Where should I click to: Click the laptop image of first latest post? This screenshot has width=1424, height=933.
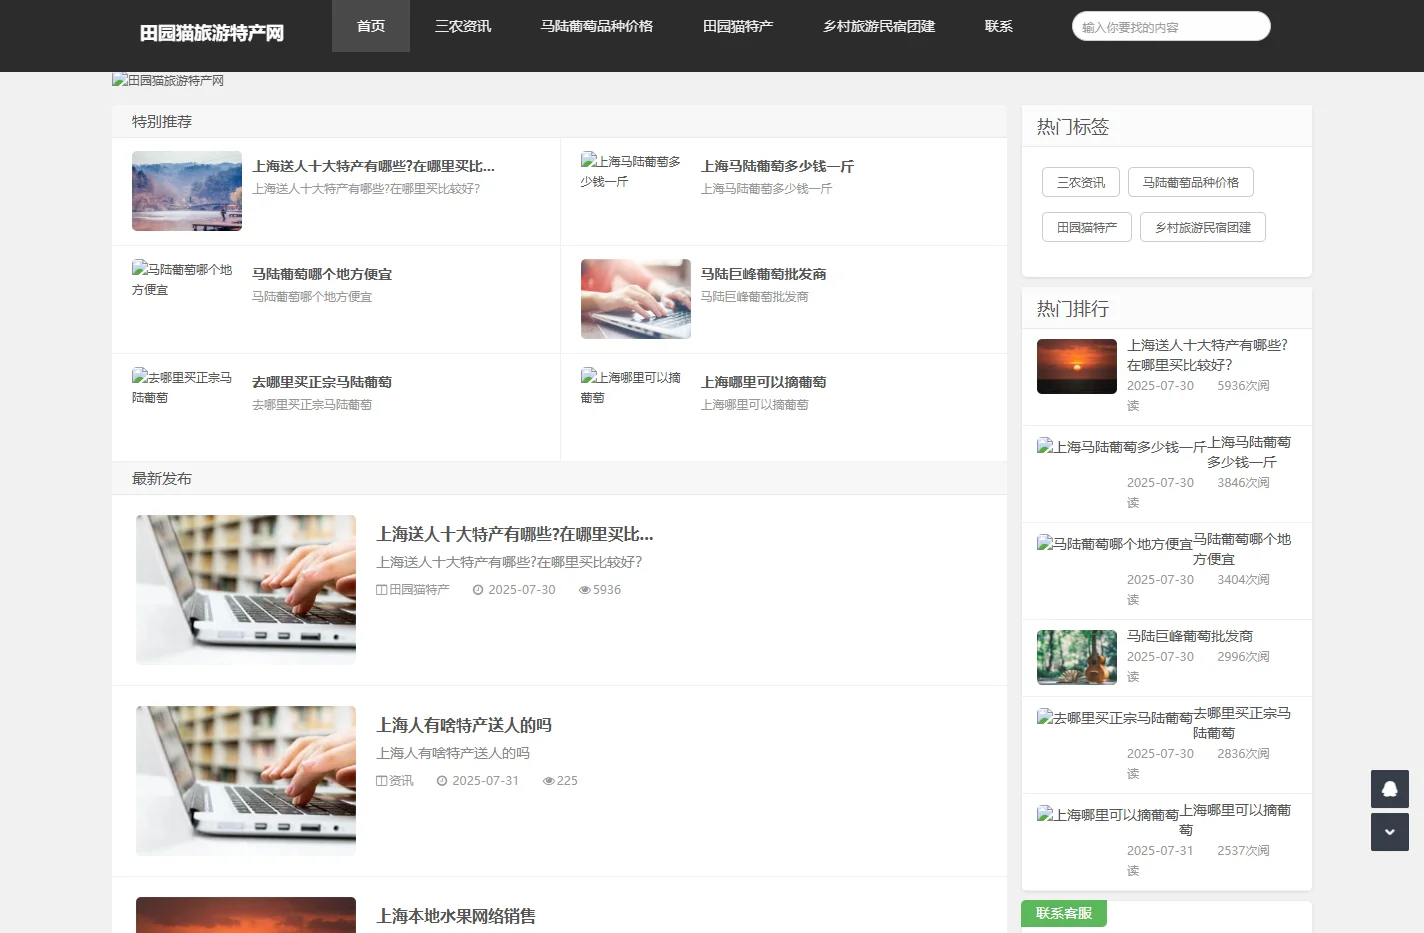tap(246, 590)
